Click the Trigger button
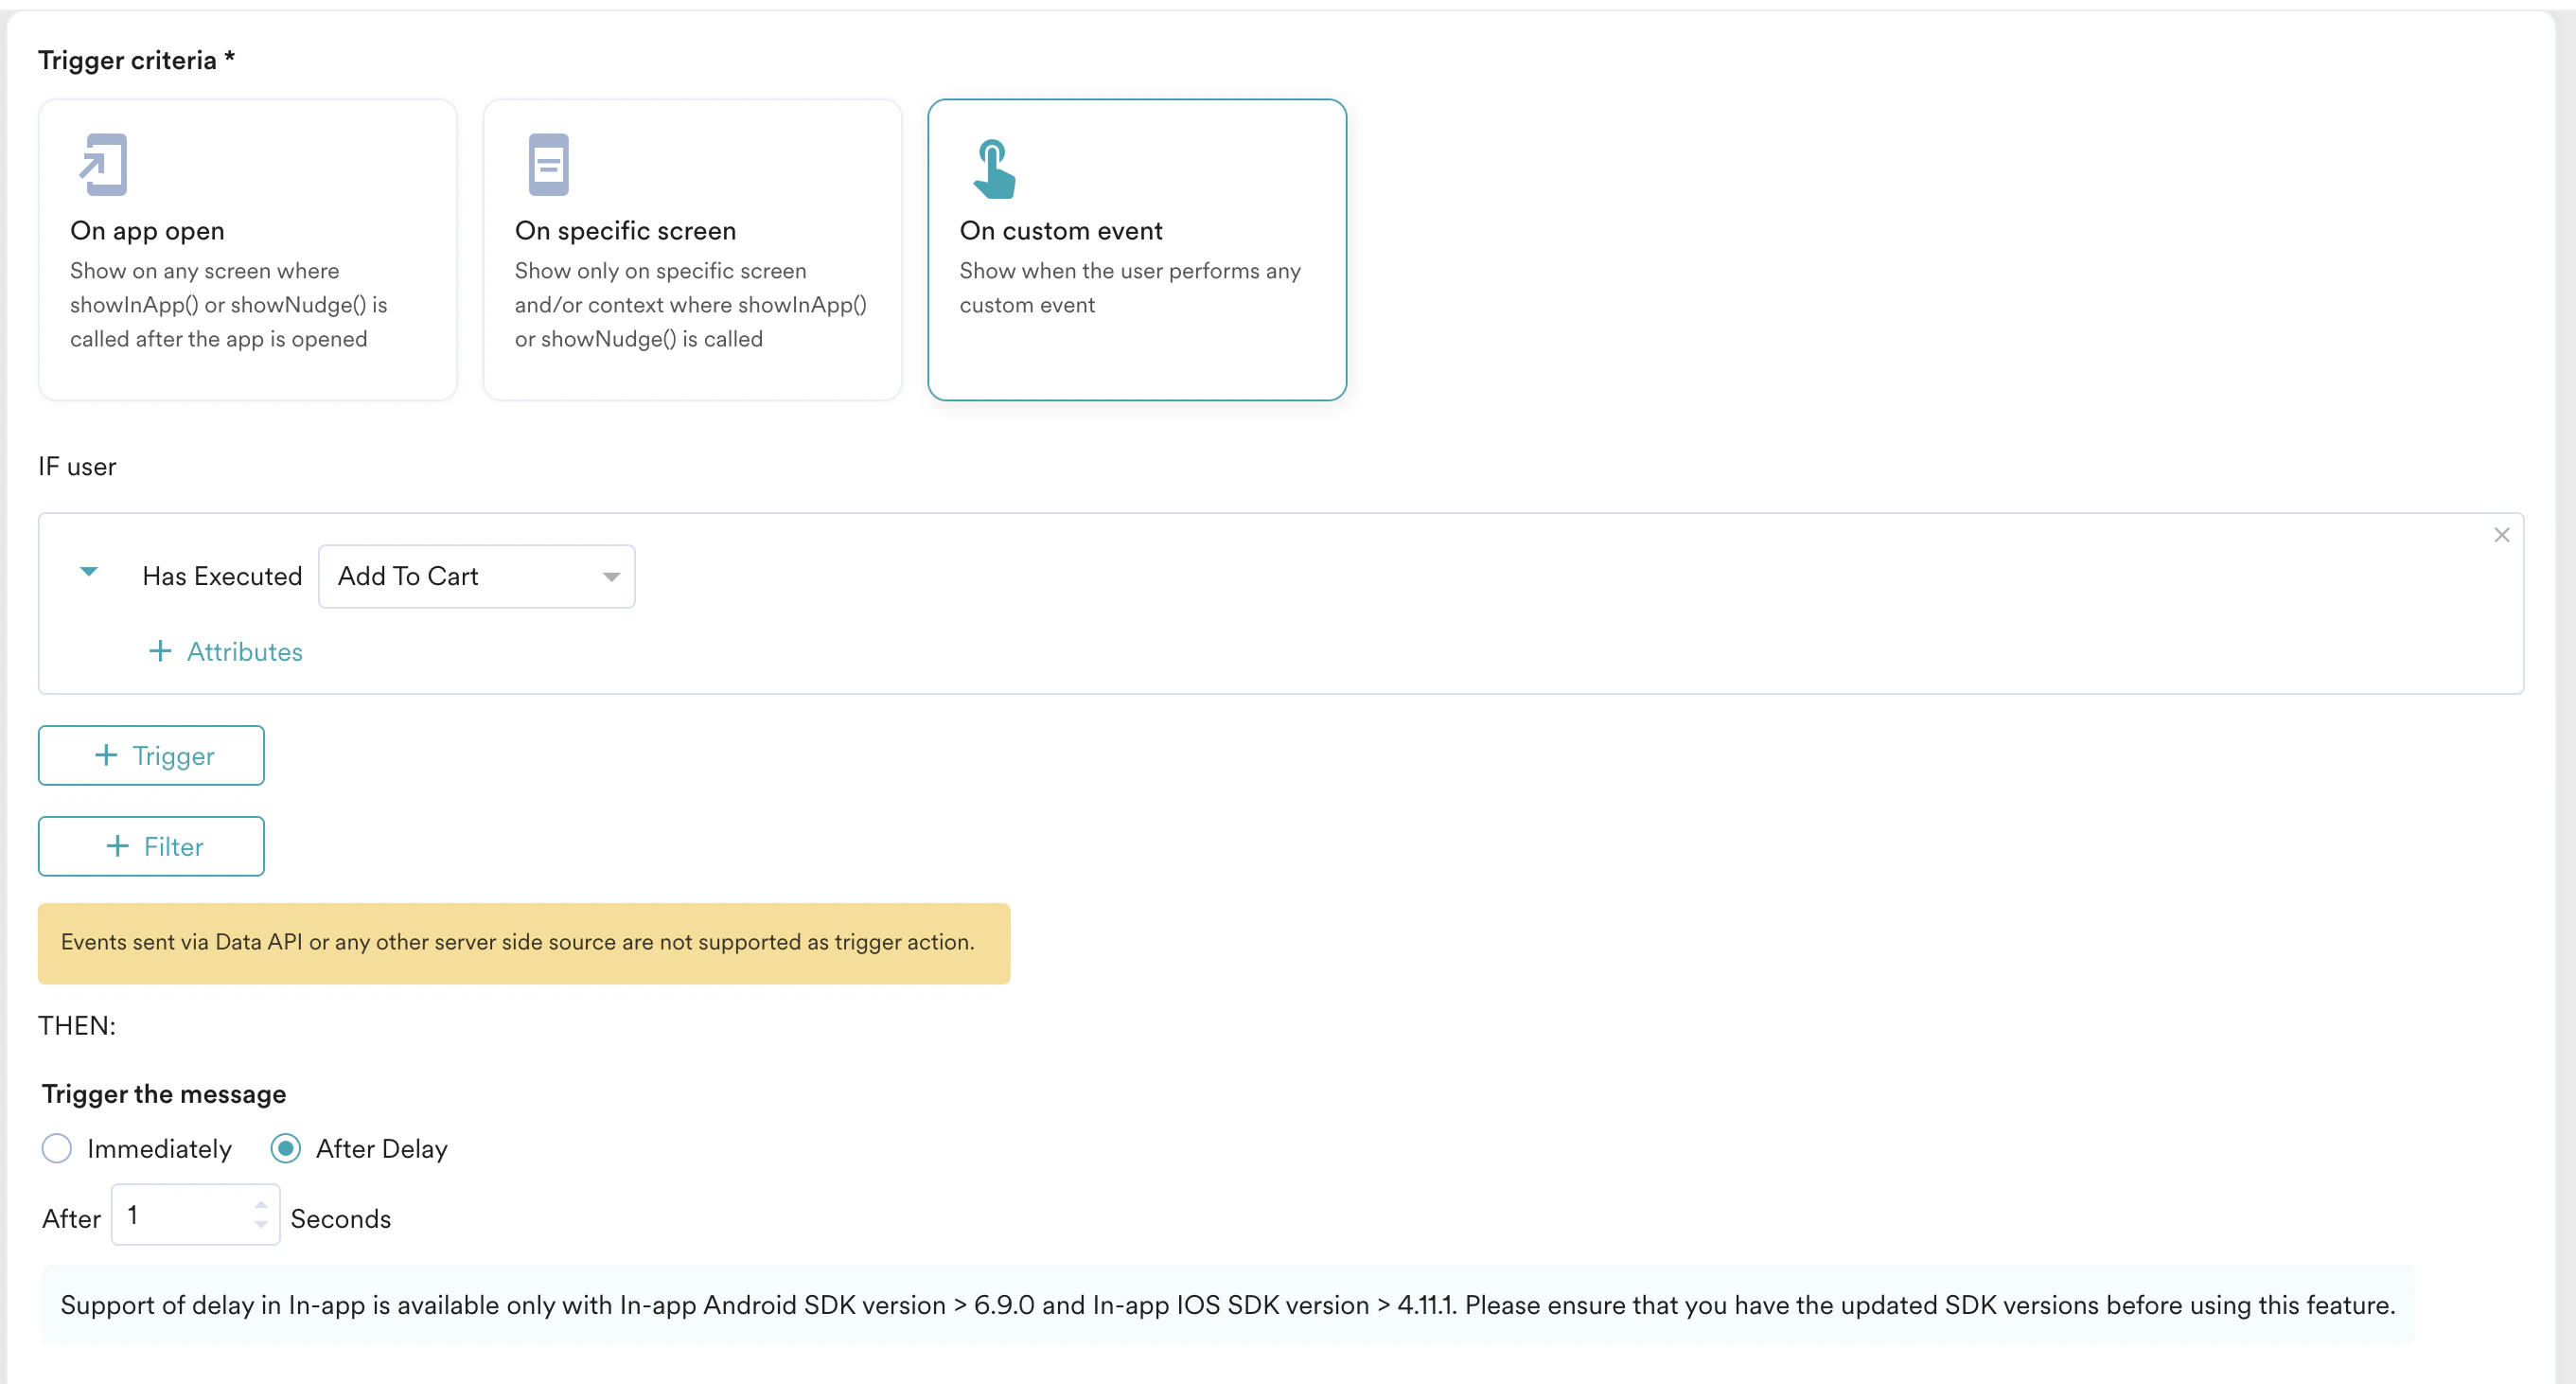Screen dimensions: 2576x1384 point(150,755)
